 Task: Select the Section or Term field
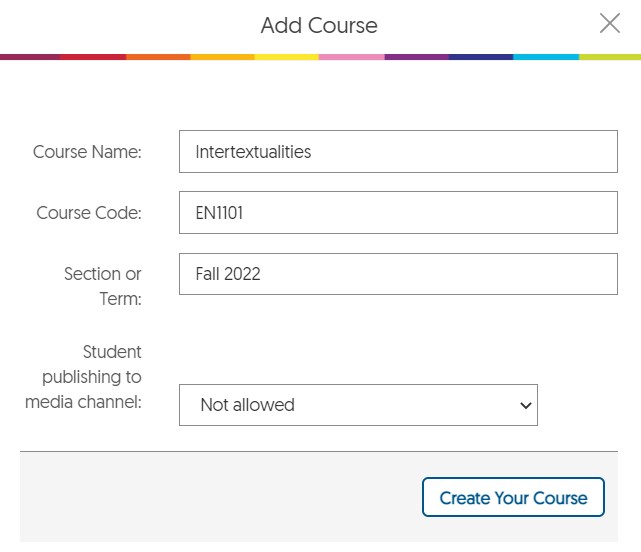coord(398,274)
